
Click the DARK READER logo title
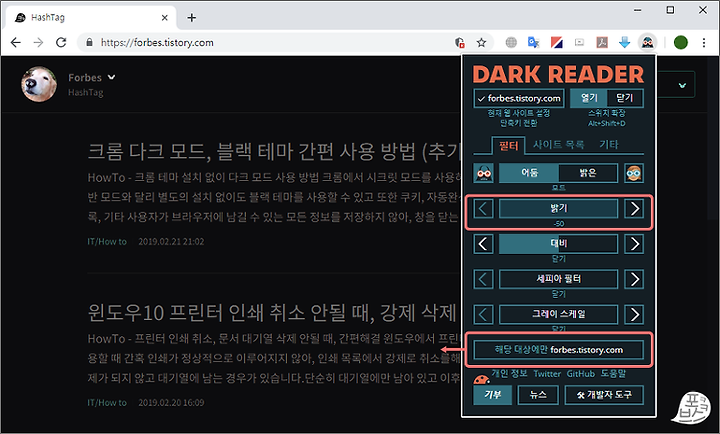coord(558,74)
